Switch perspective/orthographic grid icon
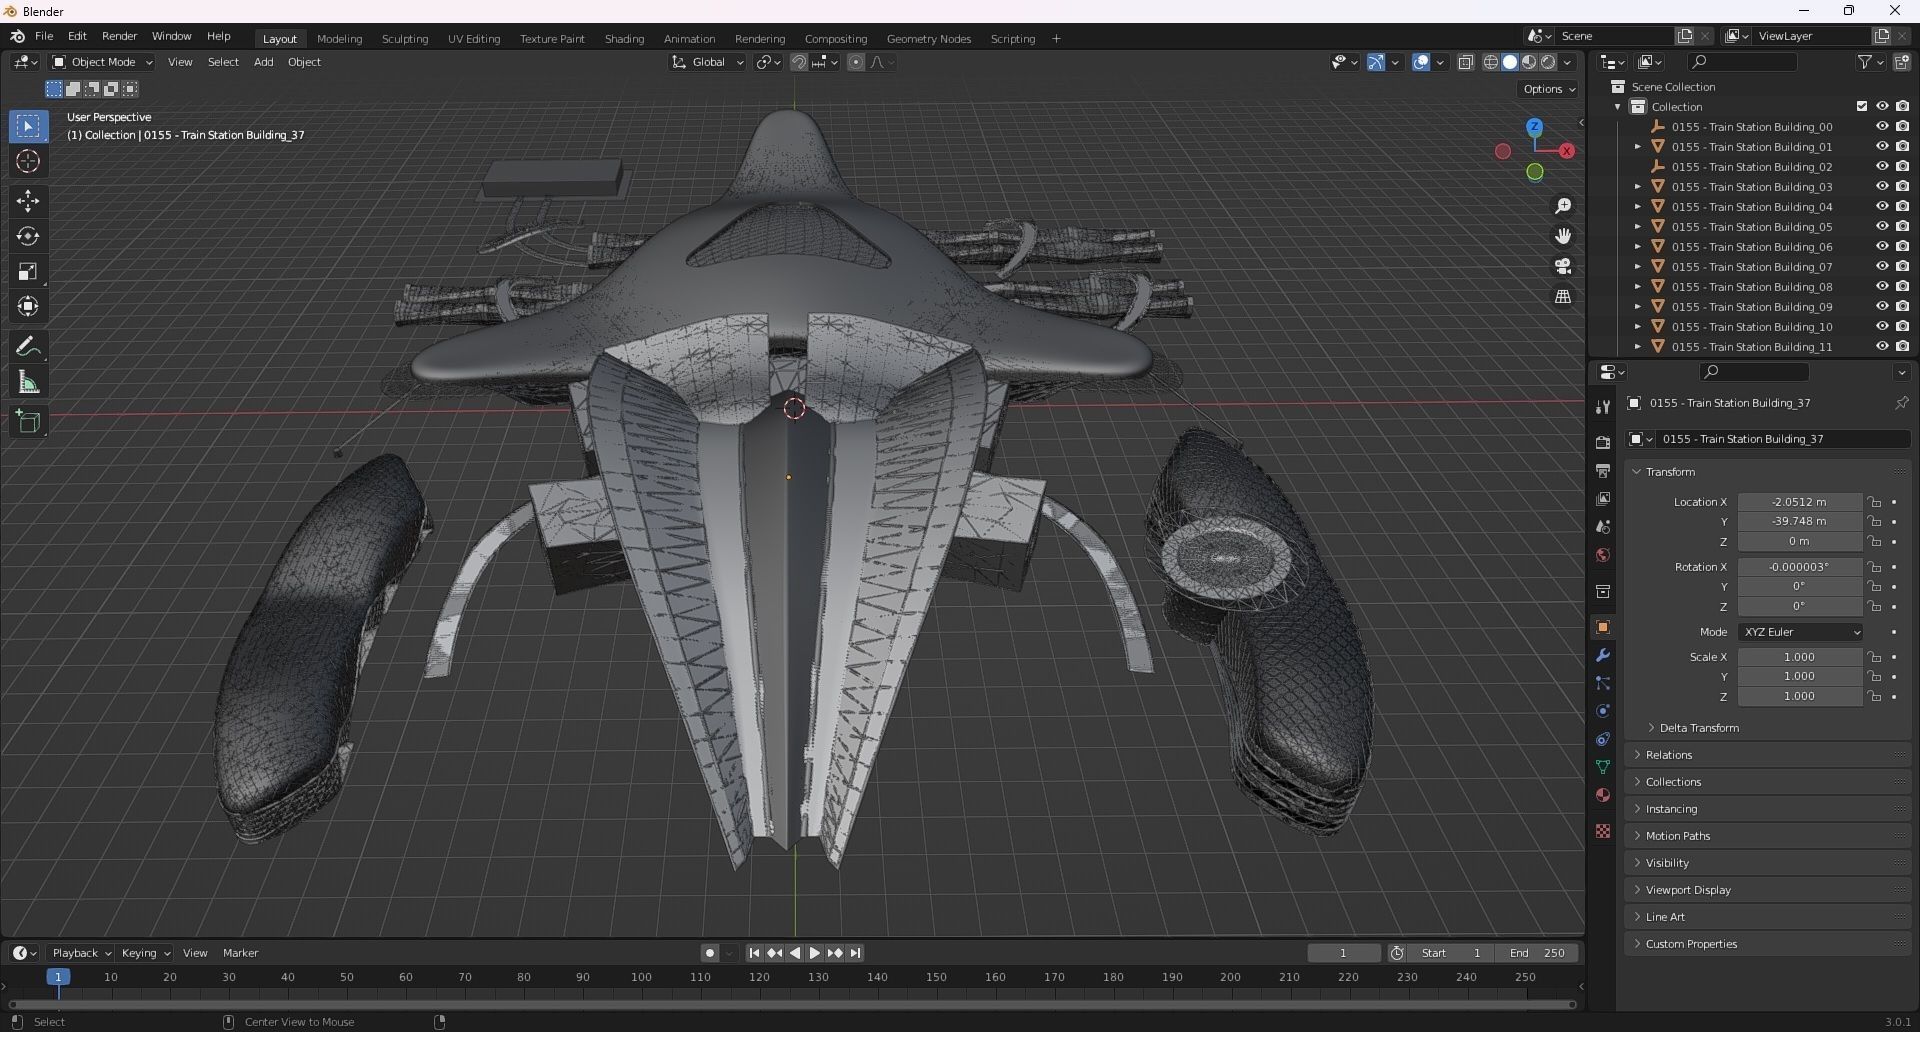Image resolution: width=1920 pixels, height=1040 pixels. [1563, 297]
